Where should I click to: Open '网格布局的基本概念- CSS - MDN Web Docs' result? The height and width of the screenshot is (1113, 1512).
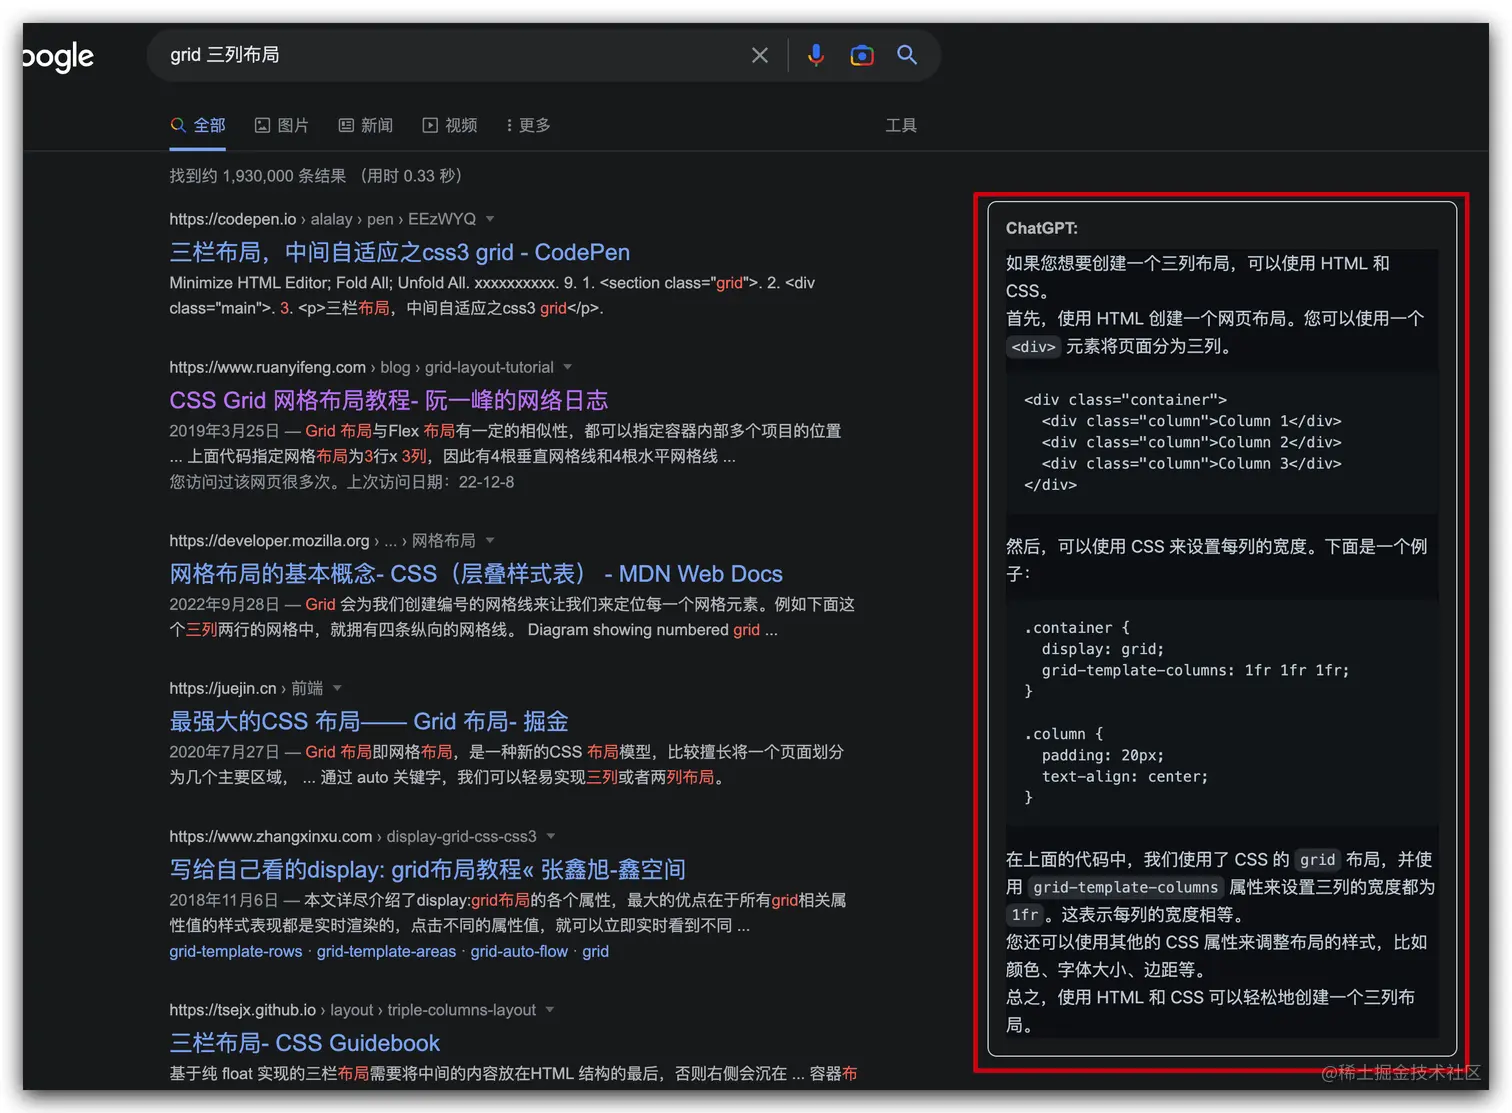(x=476, y=574)
